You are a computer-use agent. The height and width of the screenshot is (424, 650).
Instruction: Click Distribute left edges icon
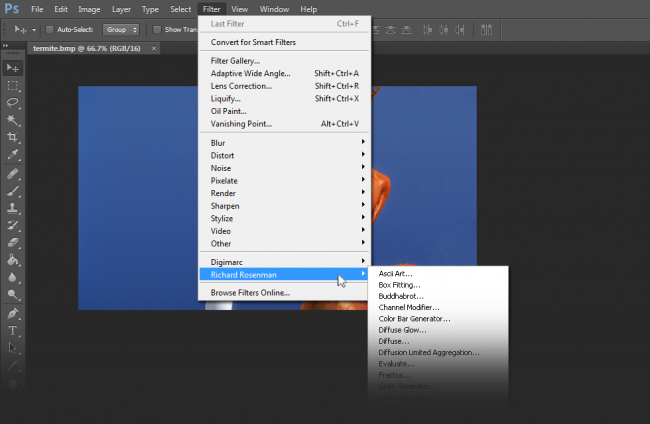pos(427,30)
